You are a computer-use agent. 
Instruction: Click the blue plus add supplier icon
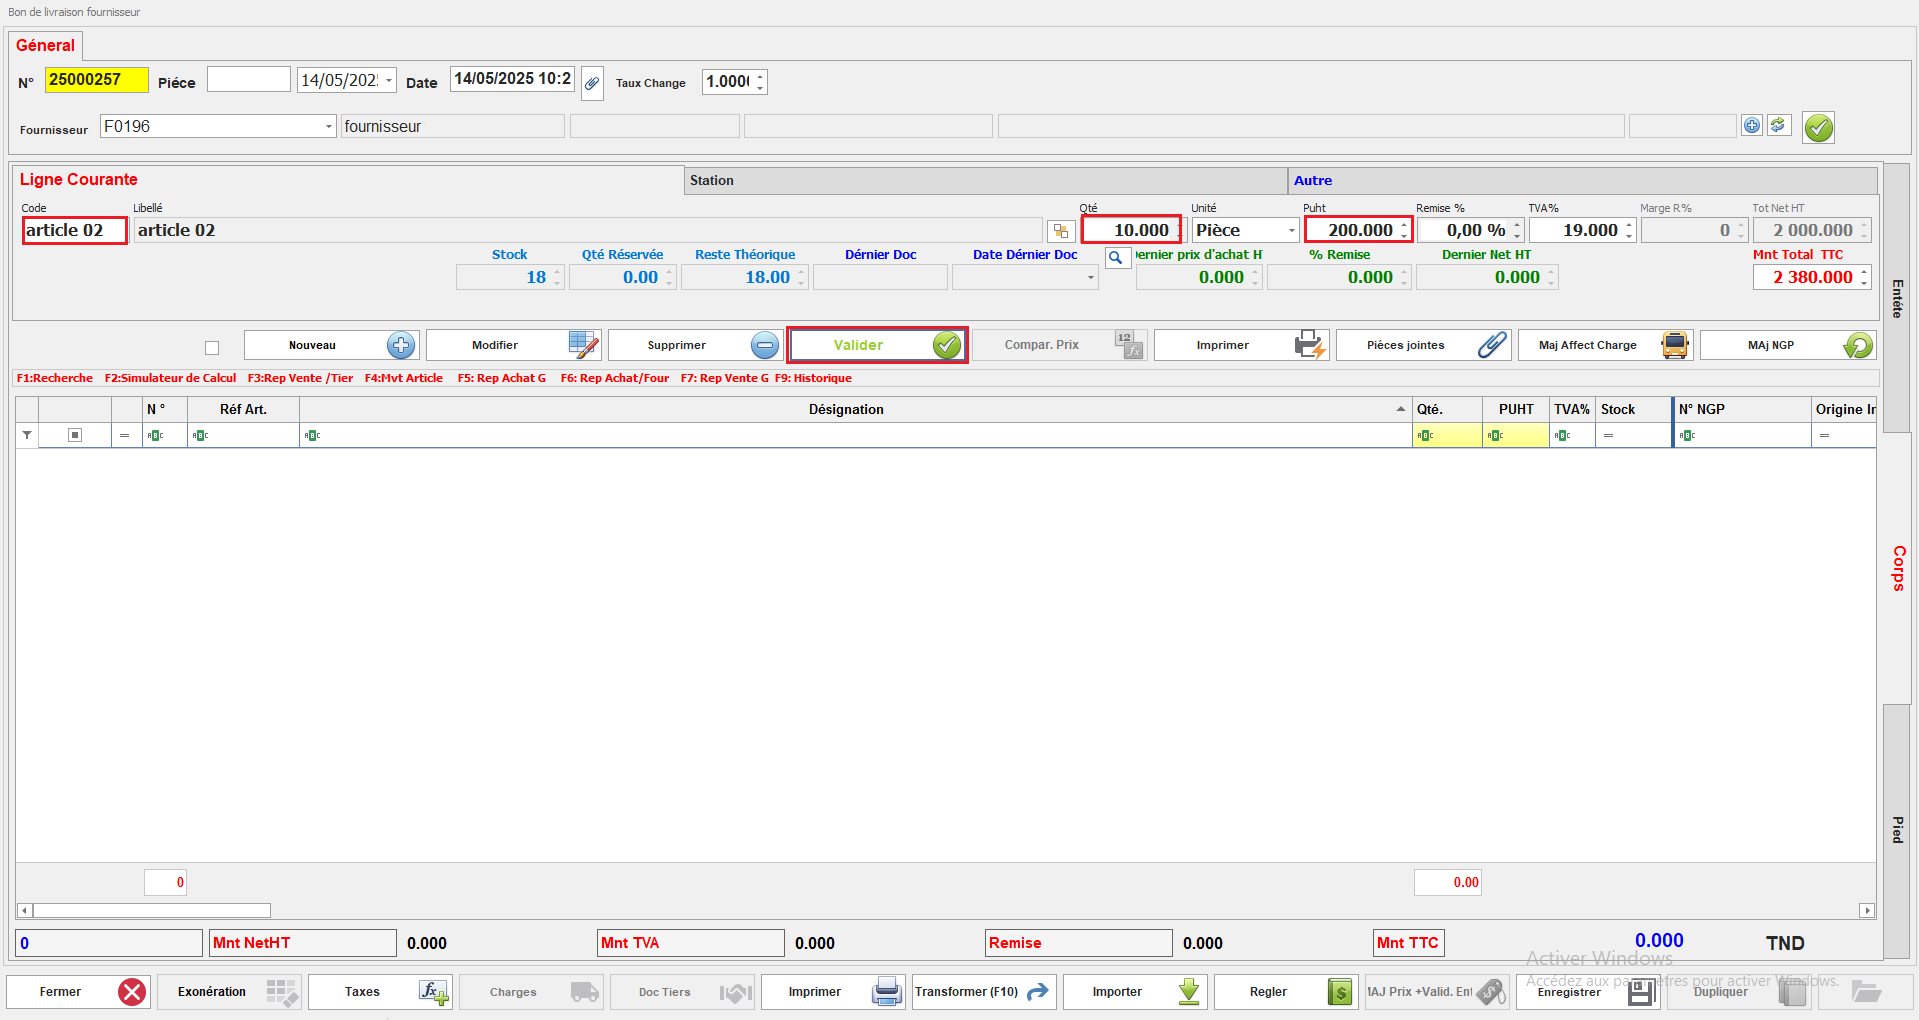point(1751,126)
